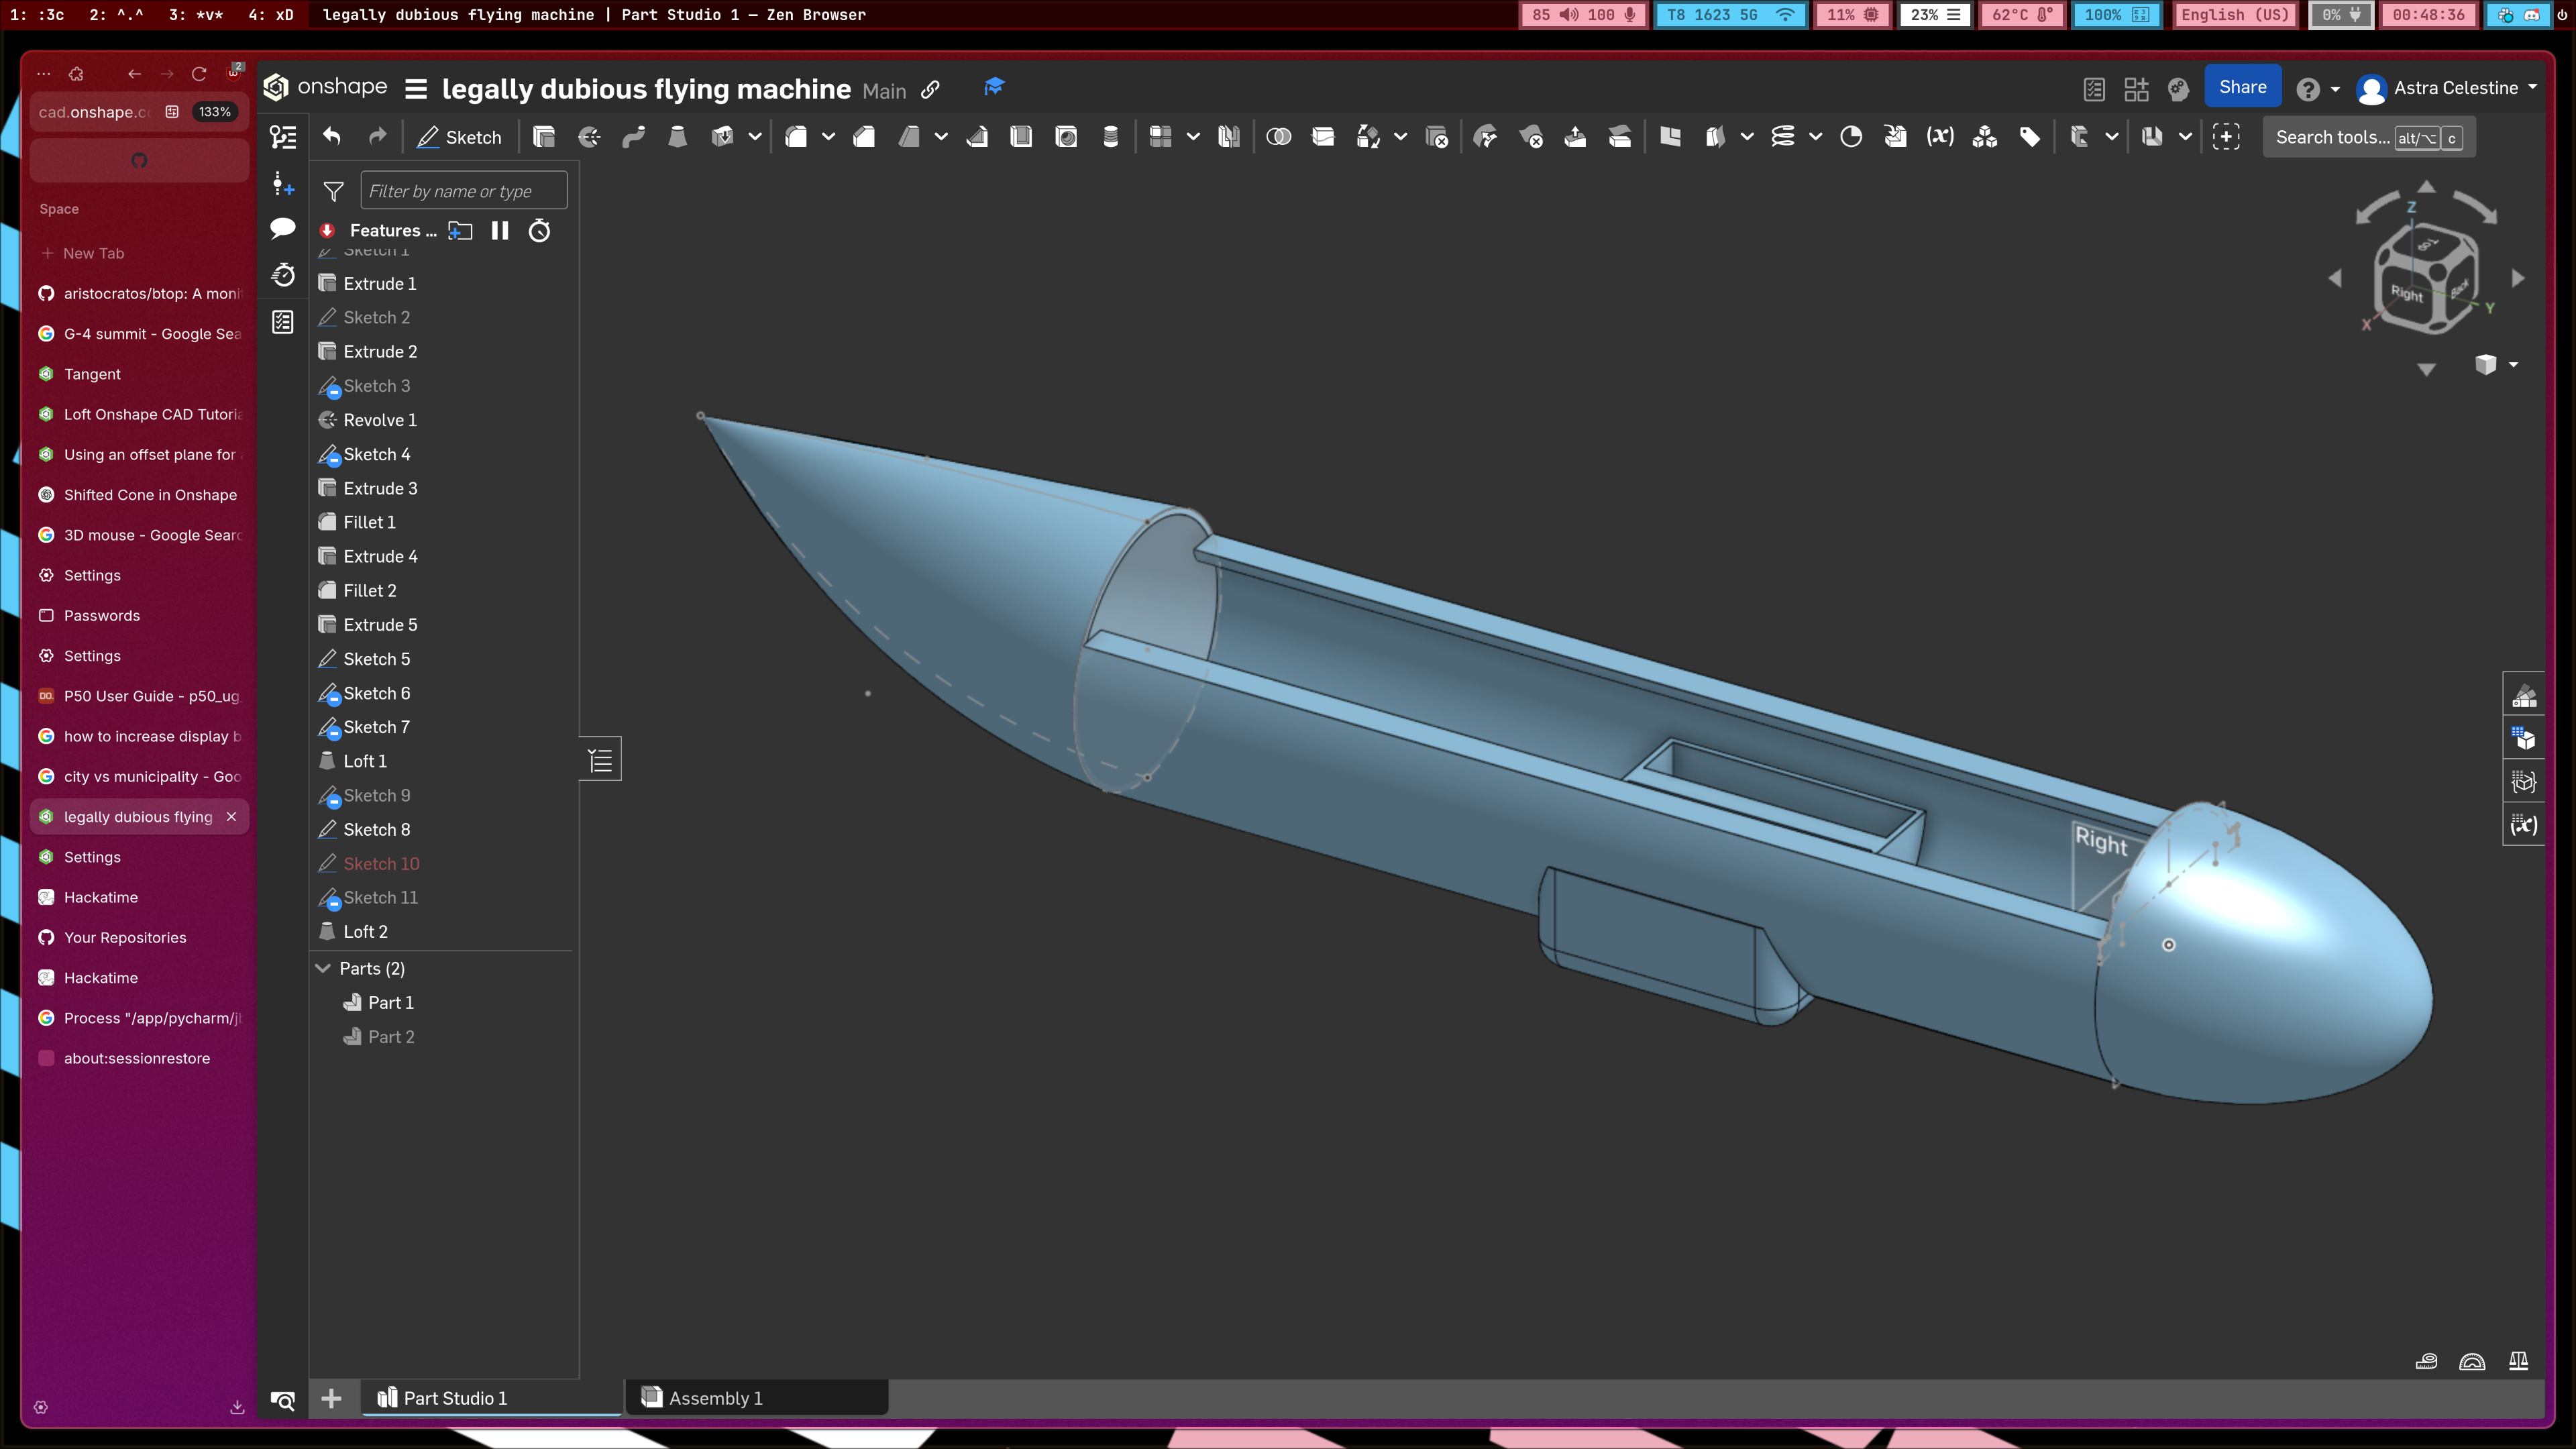Open the Variable (x) tool
The width and height of the screenshot is (2576, 1449).
coord(1940,137)
